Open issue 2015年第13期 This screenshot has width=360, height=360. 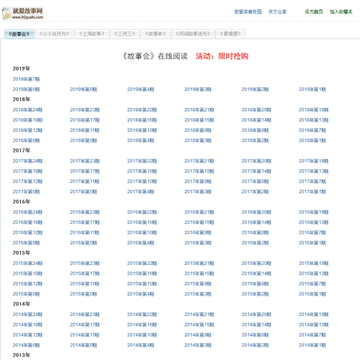[314, 273]
